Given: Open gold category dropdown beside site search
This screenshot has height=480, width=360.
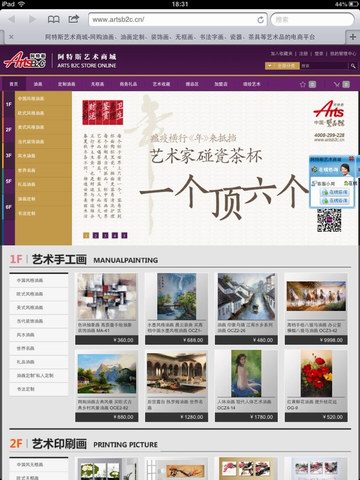Looking at the screenshot, I should click(x=282, y=66).
